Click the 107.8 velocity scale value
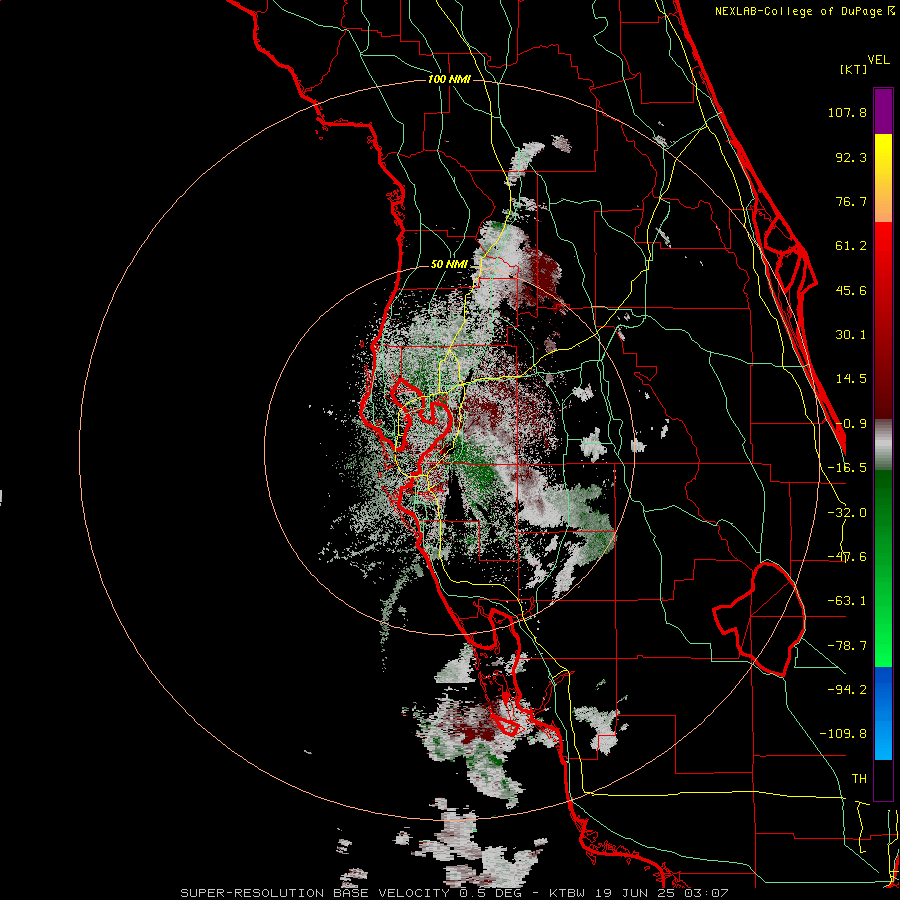The image size is (900, 900). point(847,112)
